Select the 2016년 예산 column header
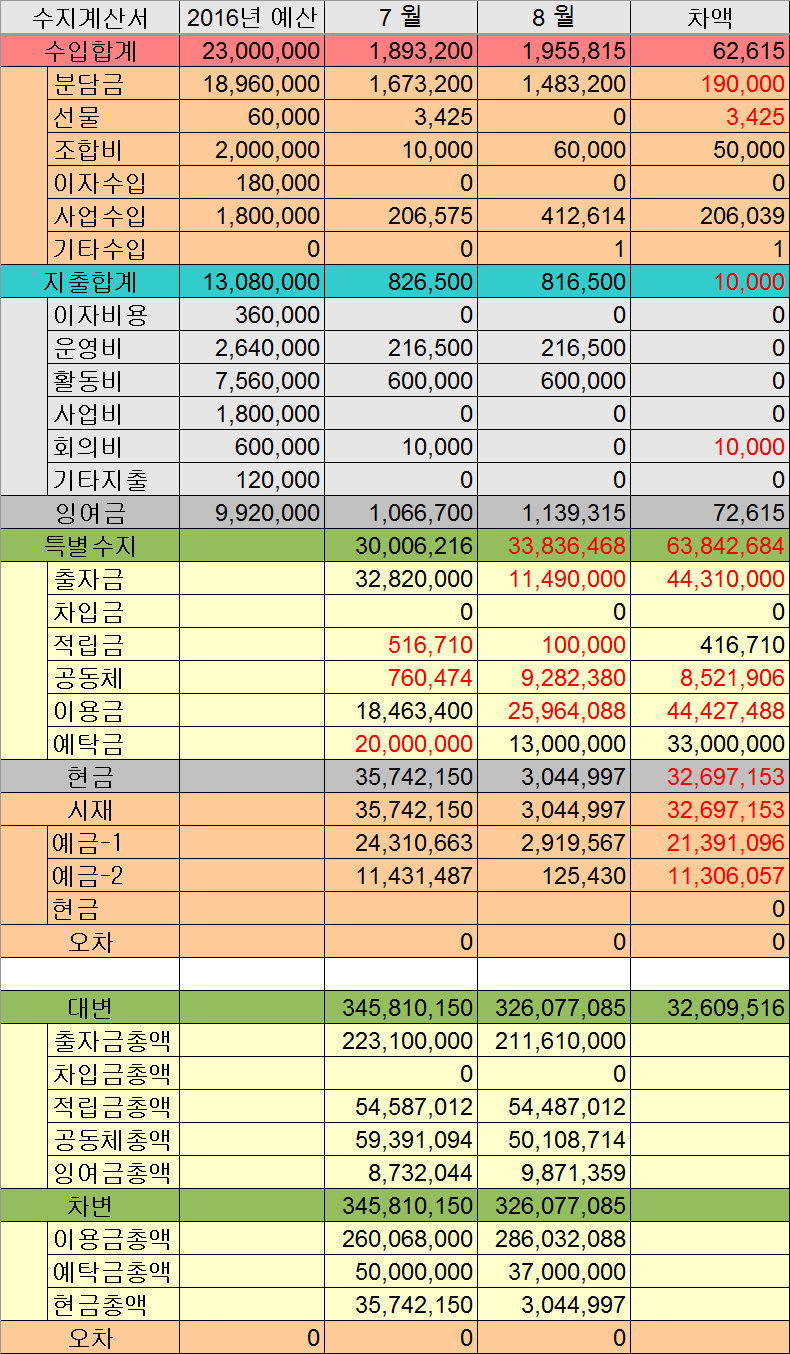 [x=252, y=17]
